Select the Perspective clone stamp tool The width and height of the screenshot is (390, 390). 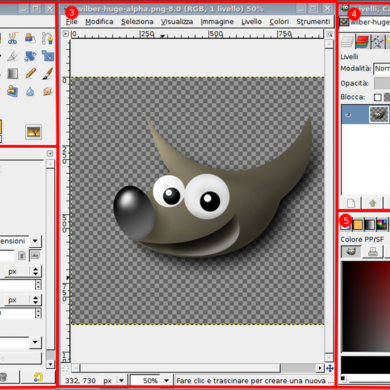point(12,91)
